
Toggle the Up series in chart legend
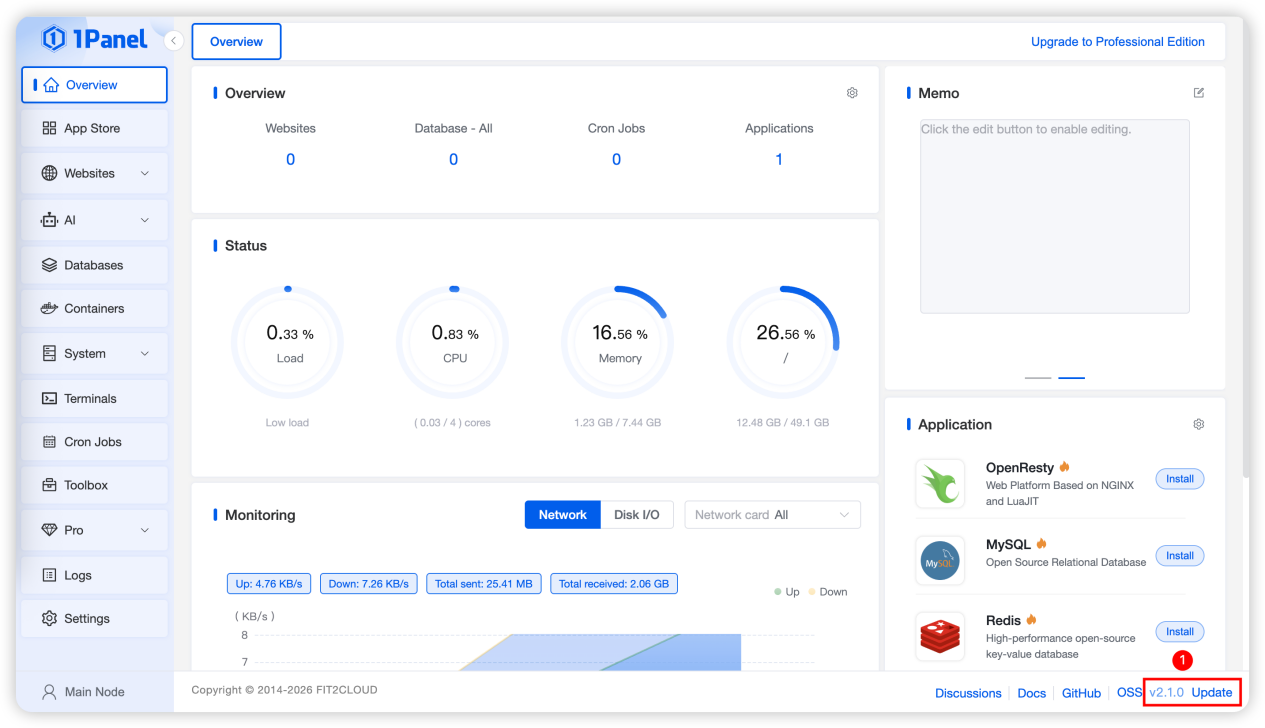786,592
